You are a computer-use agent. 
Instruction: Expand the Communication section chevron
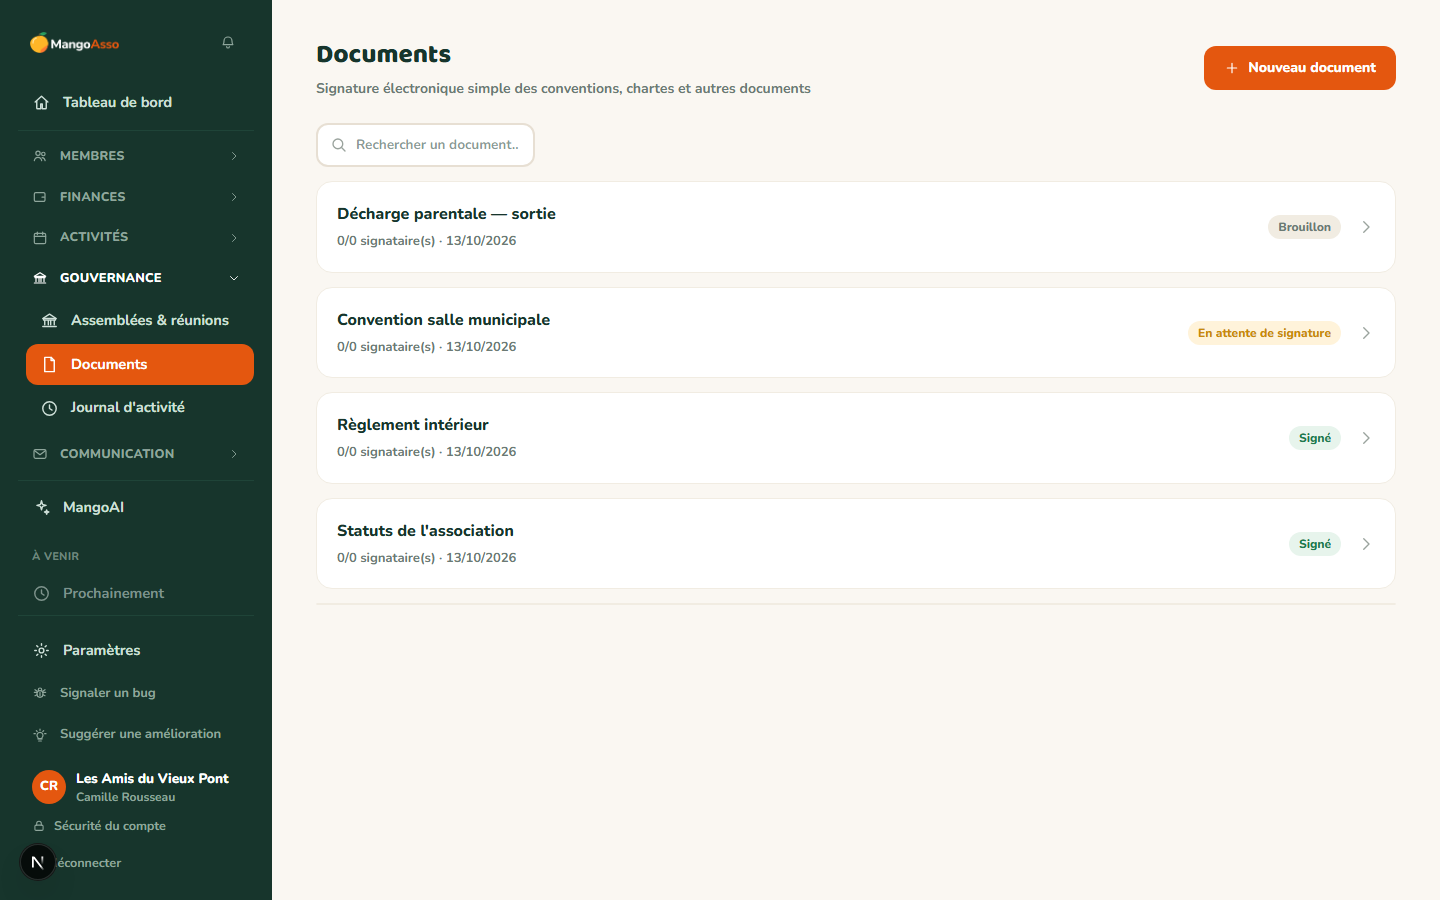click(234, 454)
